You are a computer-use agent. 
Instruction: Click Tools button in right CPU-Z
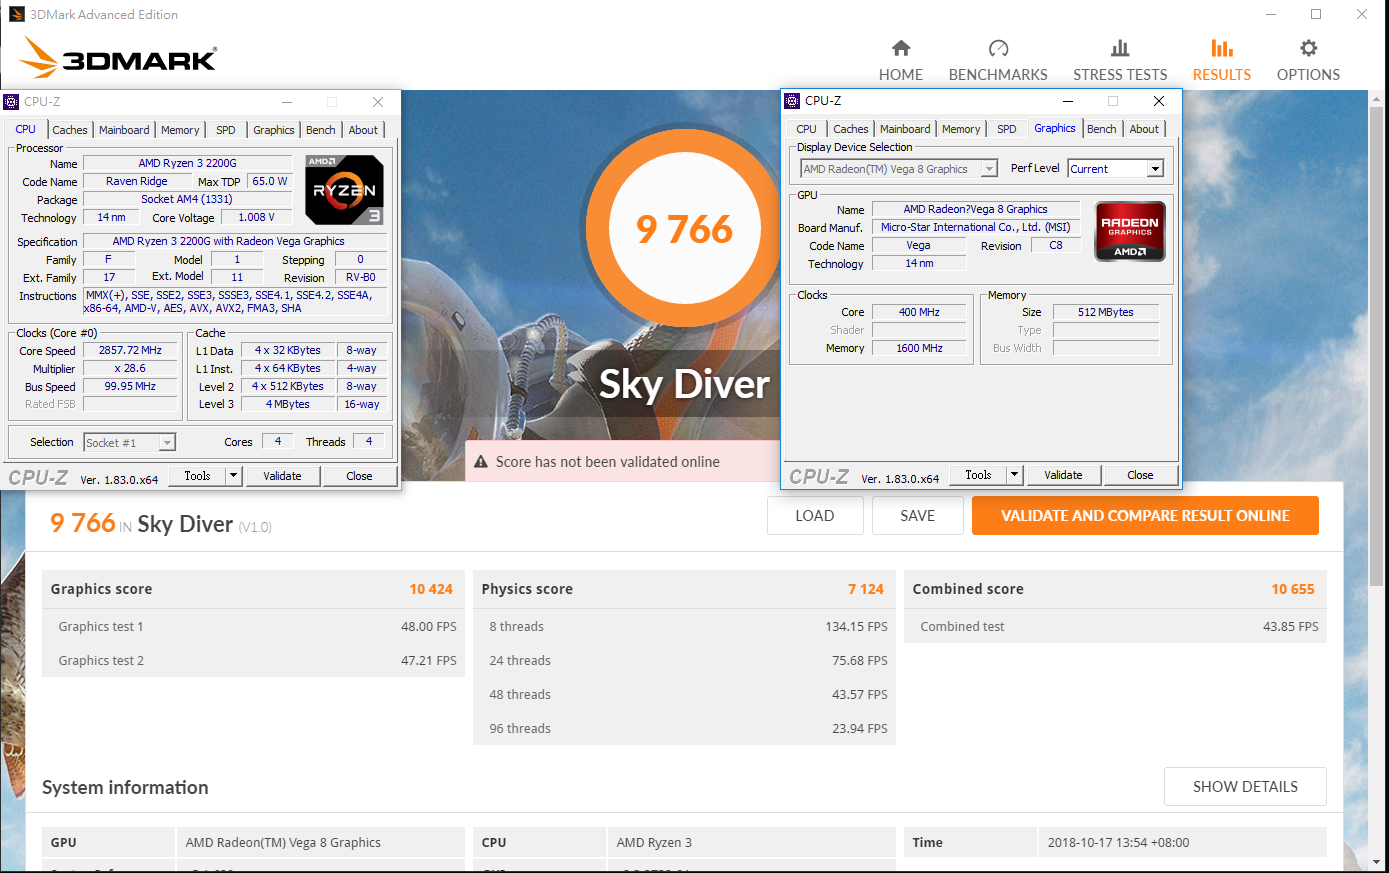pyautogui.click(x=979, y=475)
